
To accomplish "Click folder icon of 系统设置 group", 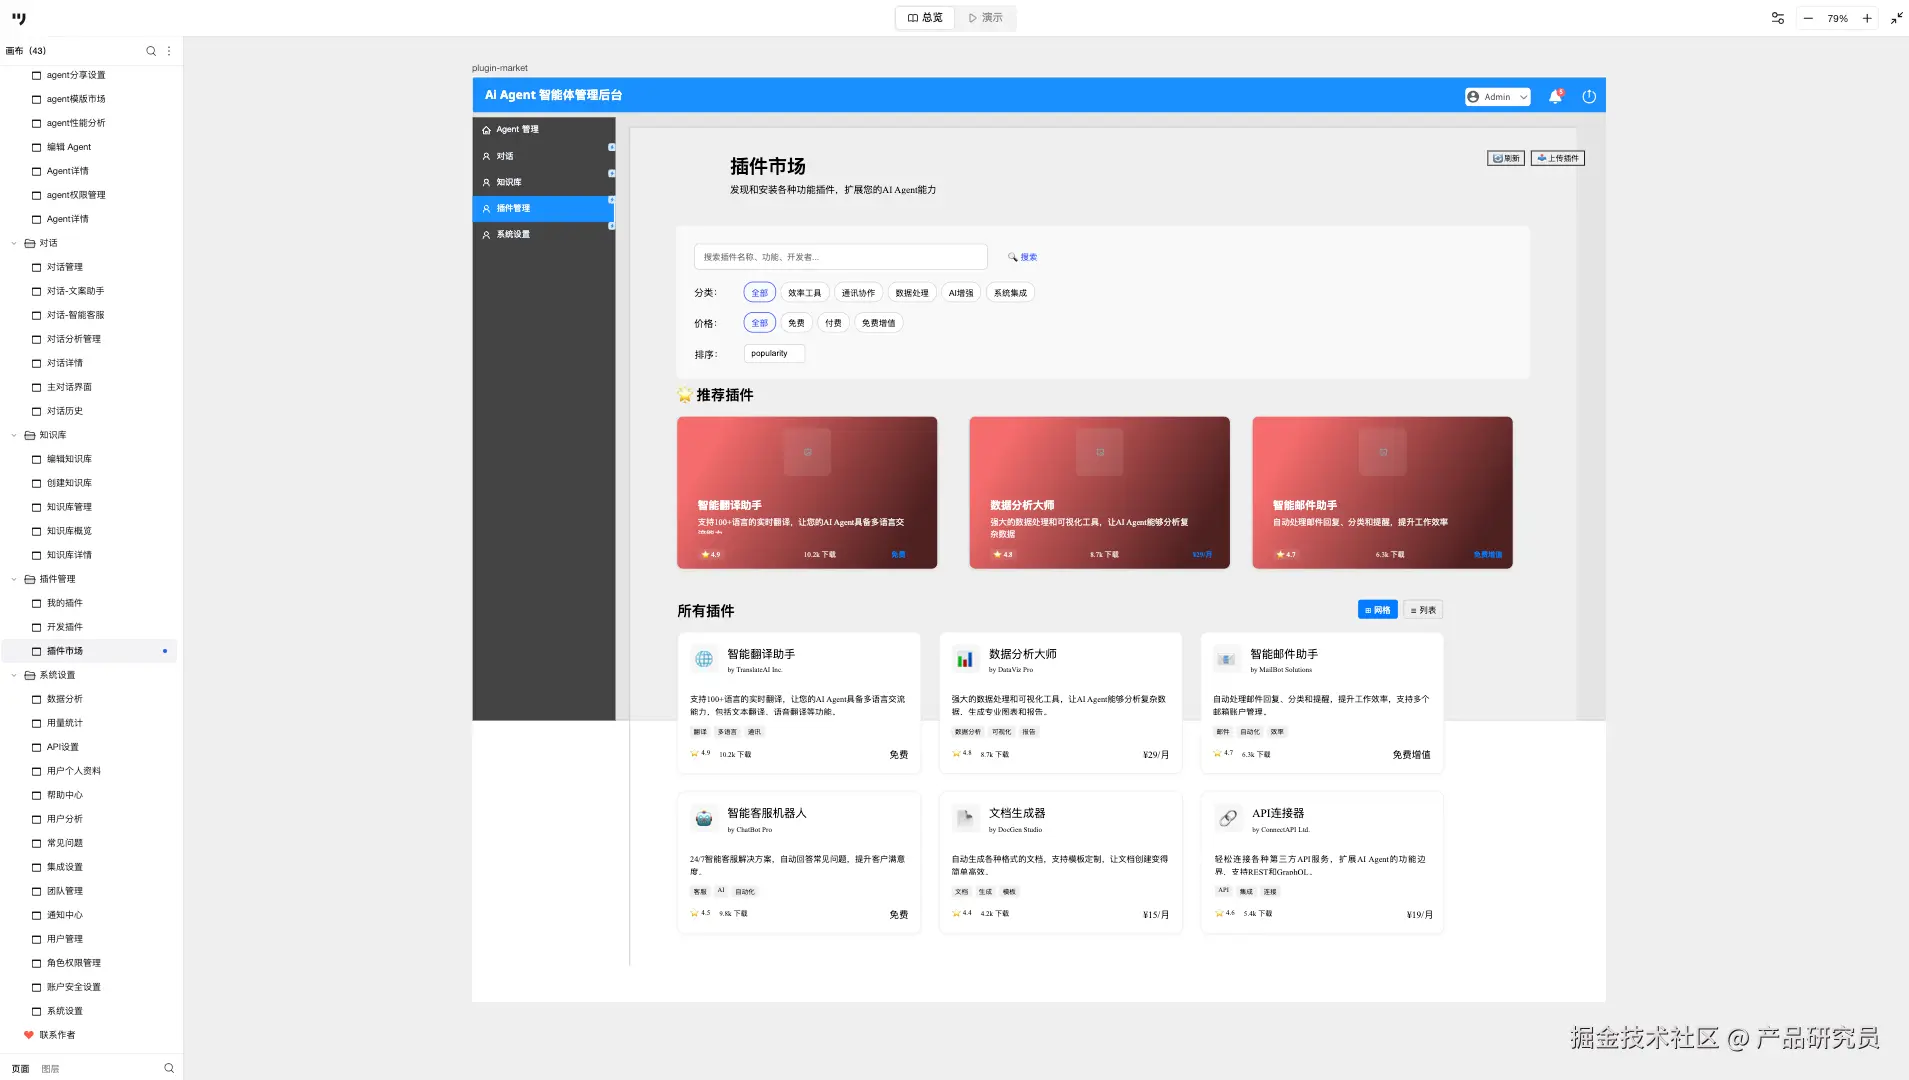I will point(30,675).
